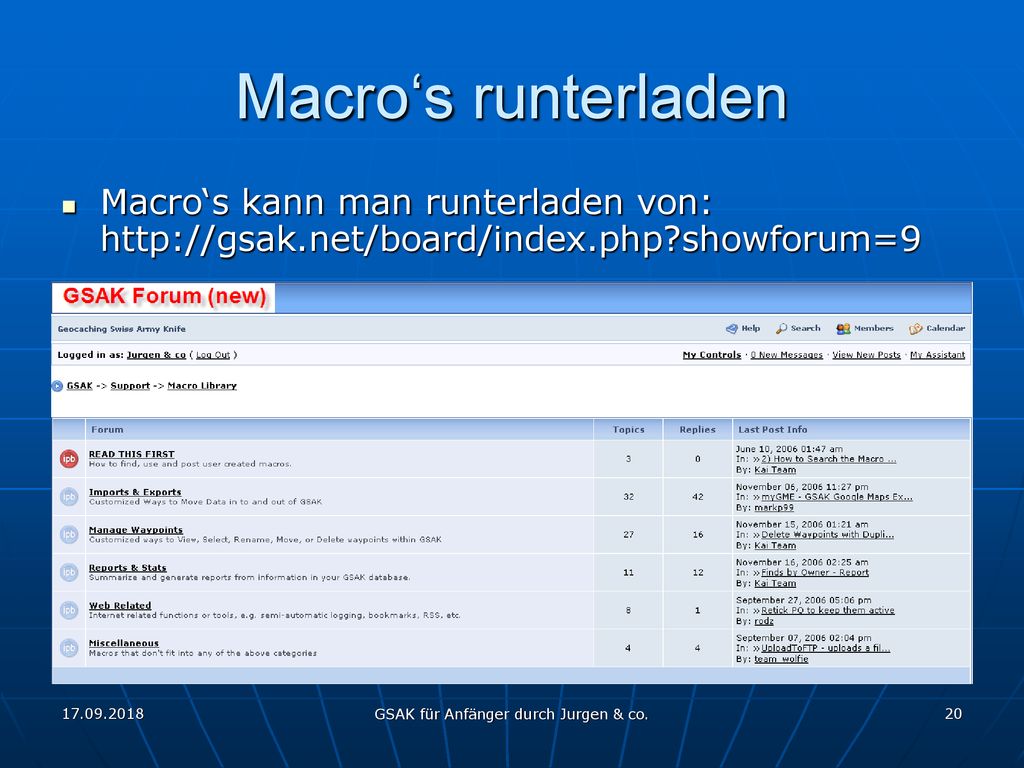Check the 0 New Messages link
Viewport: 1024px width, 768px height.
[786, 355]
